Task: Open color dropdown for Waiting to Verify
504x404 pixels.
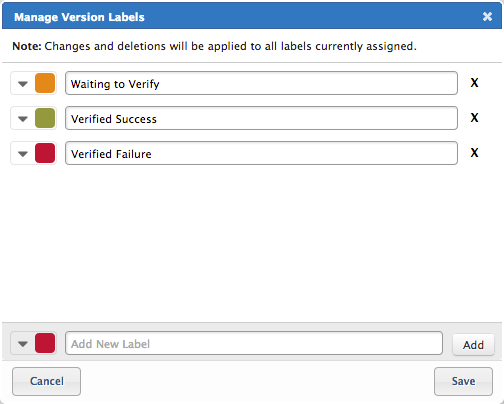Action: [23, 84]
